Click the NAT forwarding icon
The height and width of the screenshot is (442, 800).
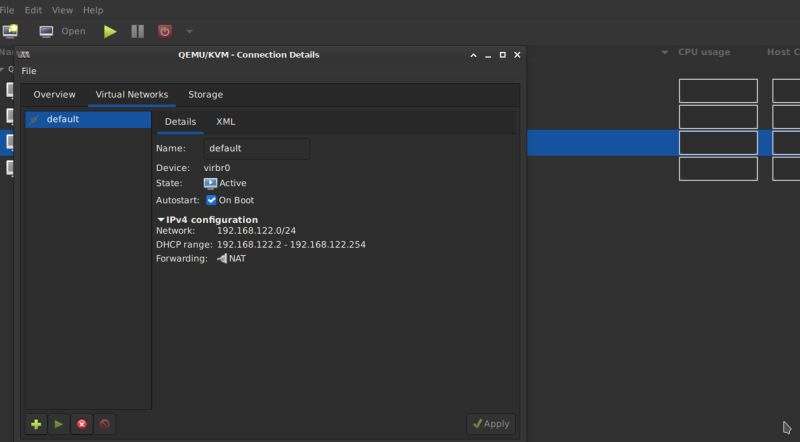pyautogui.click(x=222, y=259)
